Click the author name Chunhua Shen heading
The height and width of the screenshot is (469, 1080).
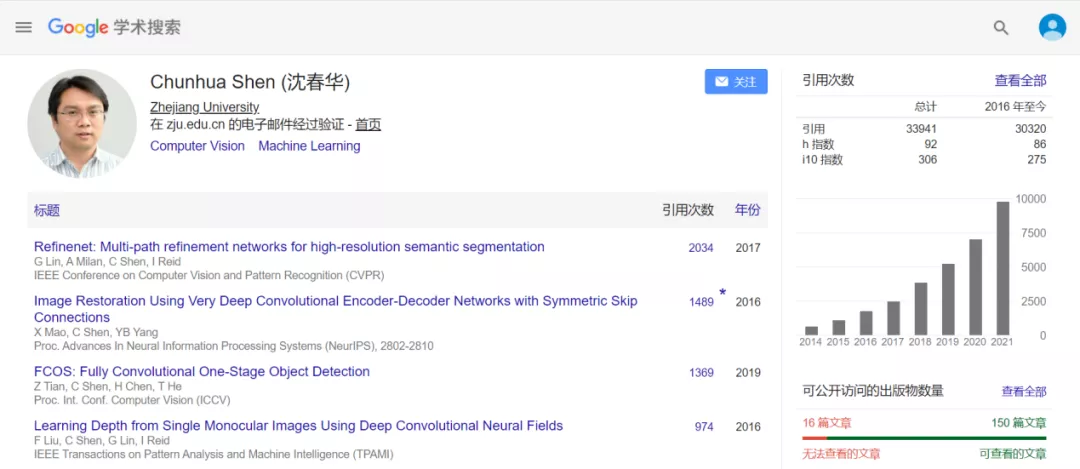tap(250, 82)
